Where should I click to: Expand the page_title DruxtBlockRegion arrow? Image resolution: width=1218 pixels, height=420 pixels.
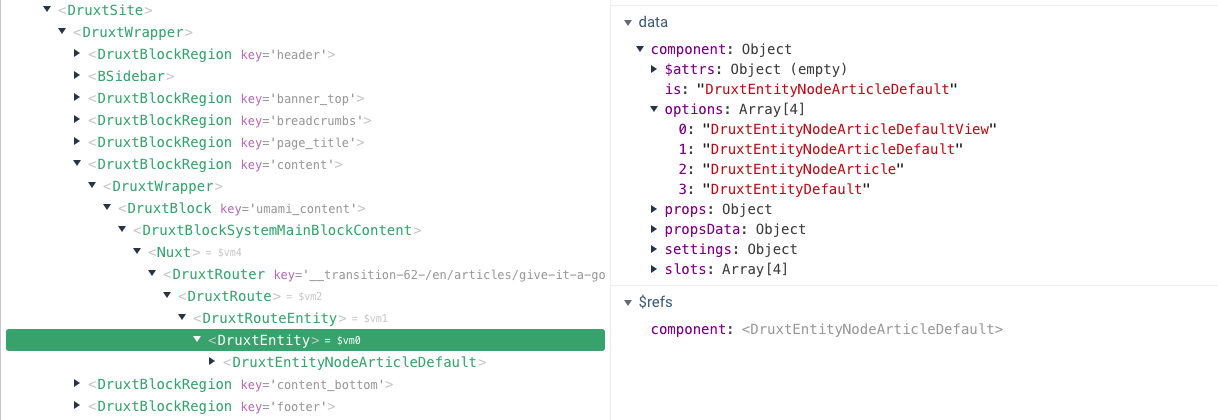(x=77, y=142)
